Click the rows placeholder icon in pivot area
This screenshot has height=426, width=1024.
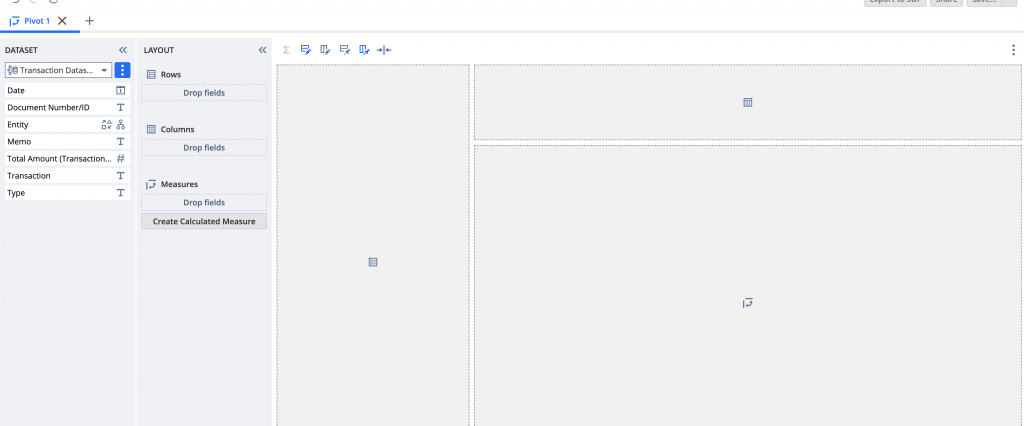[373, 262]
